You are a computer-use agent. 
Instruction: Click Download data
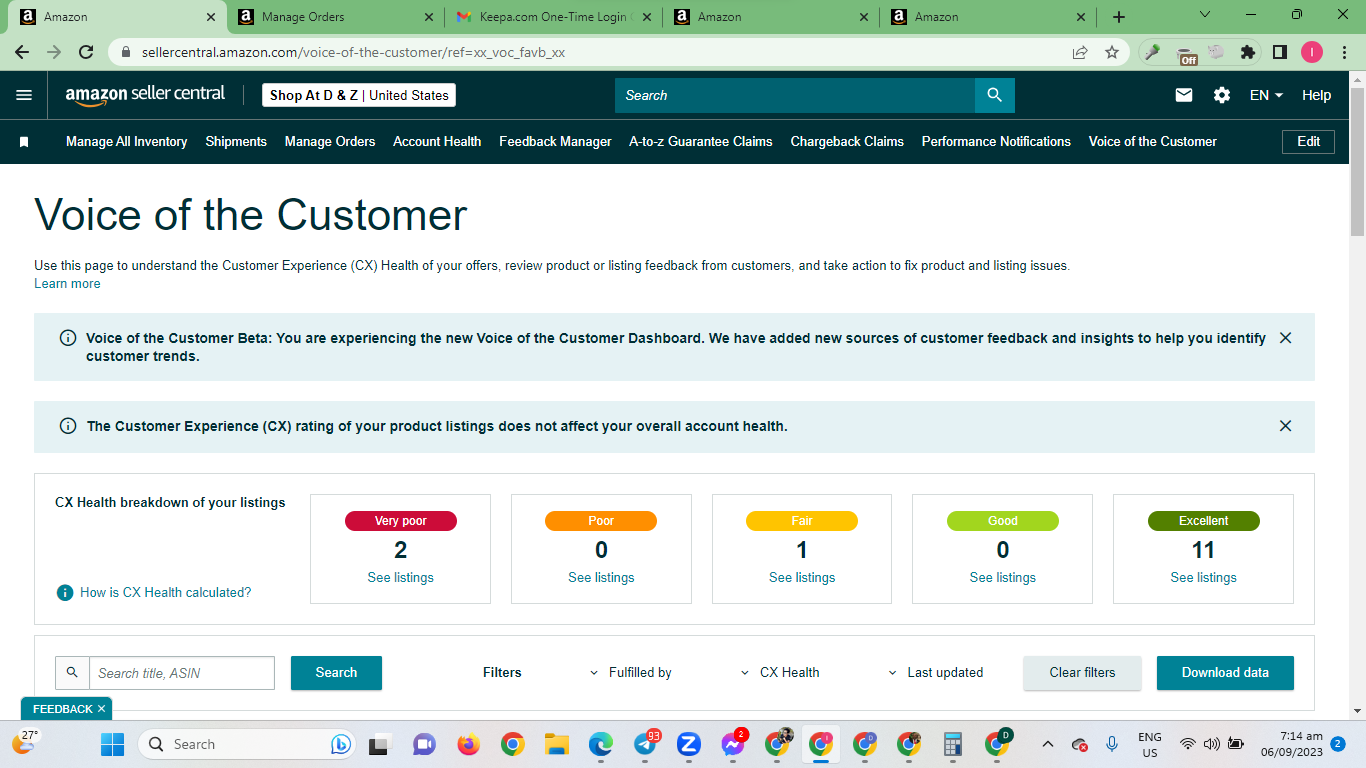[1225, 673]
